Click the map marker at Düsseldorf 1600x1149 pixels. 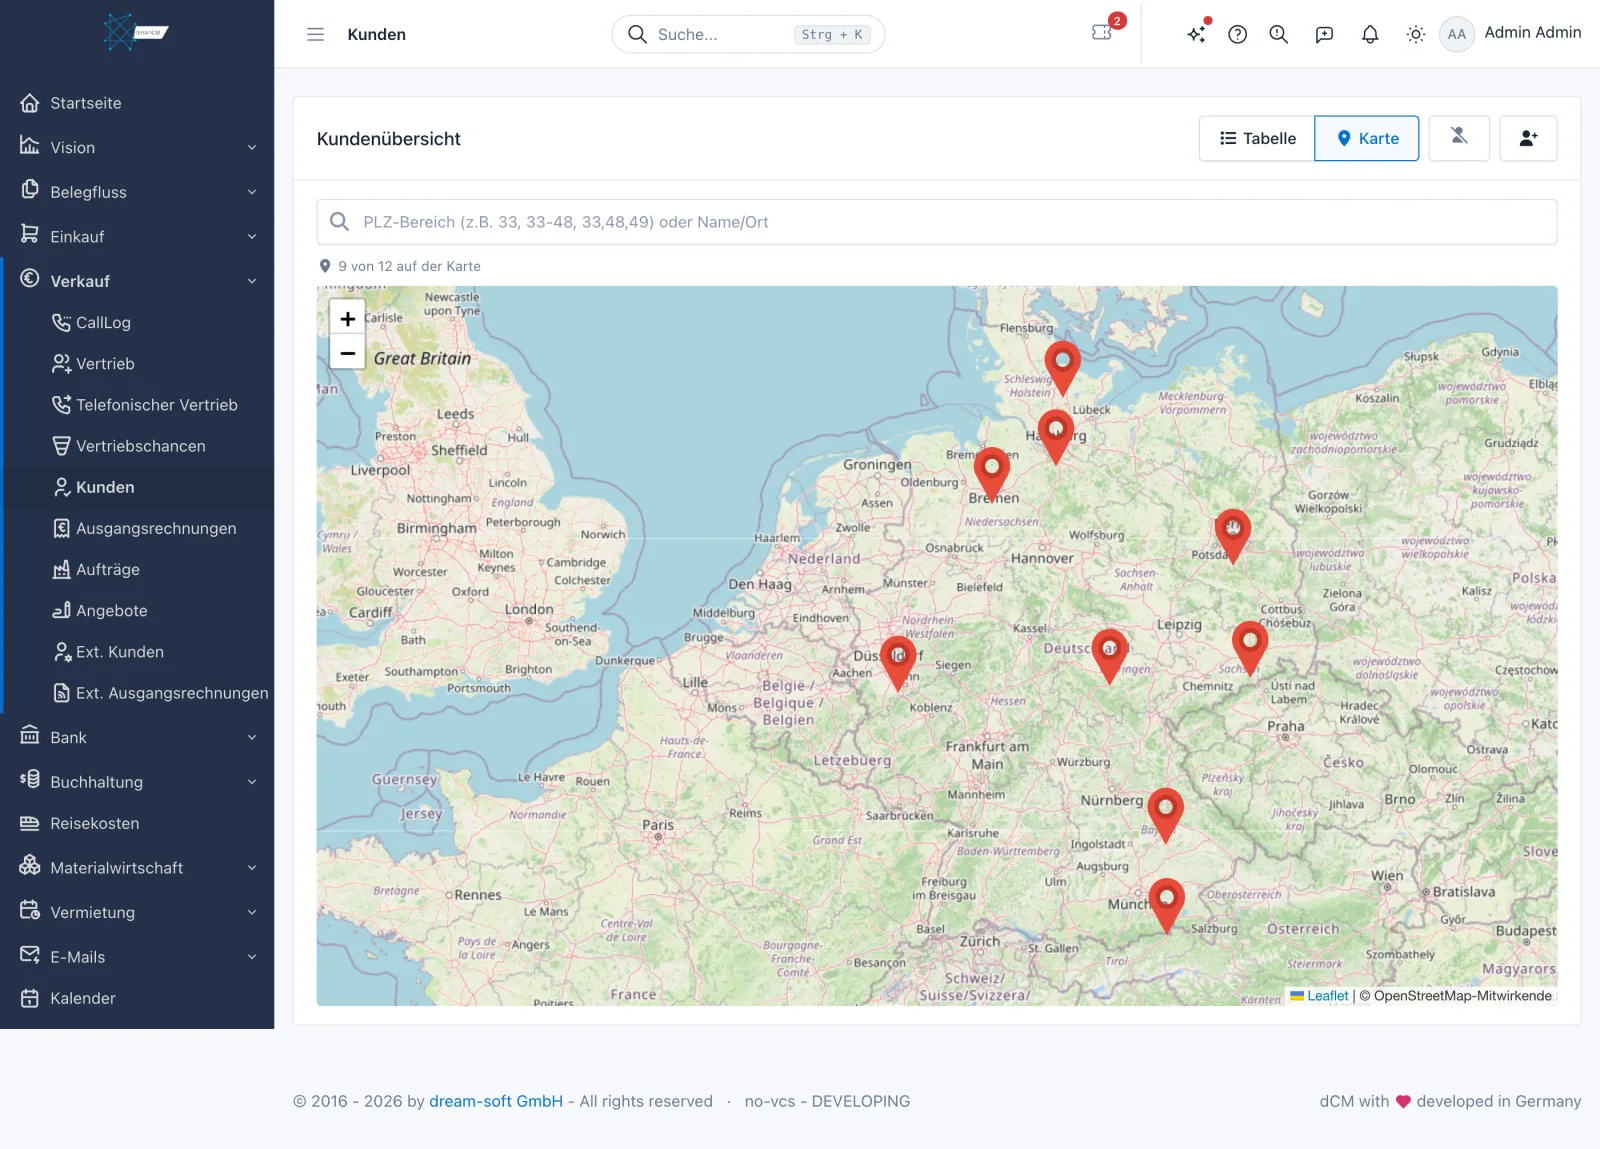(x=898, y=663)
